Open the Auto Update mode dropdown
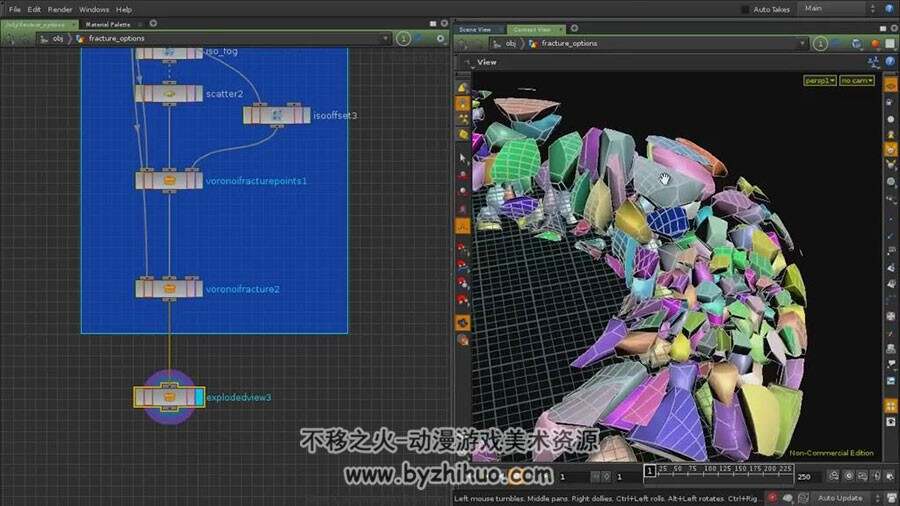900x506 pixels. [x=847, y=498]
